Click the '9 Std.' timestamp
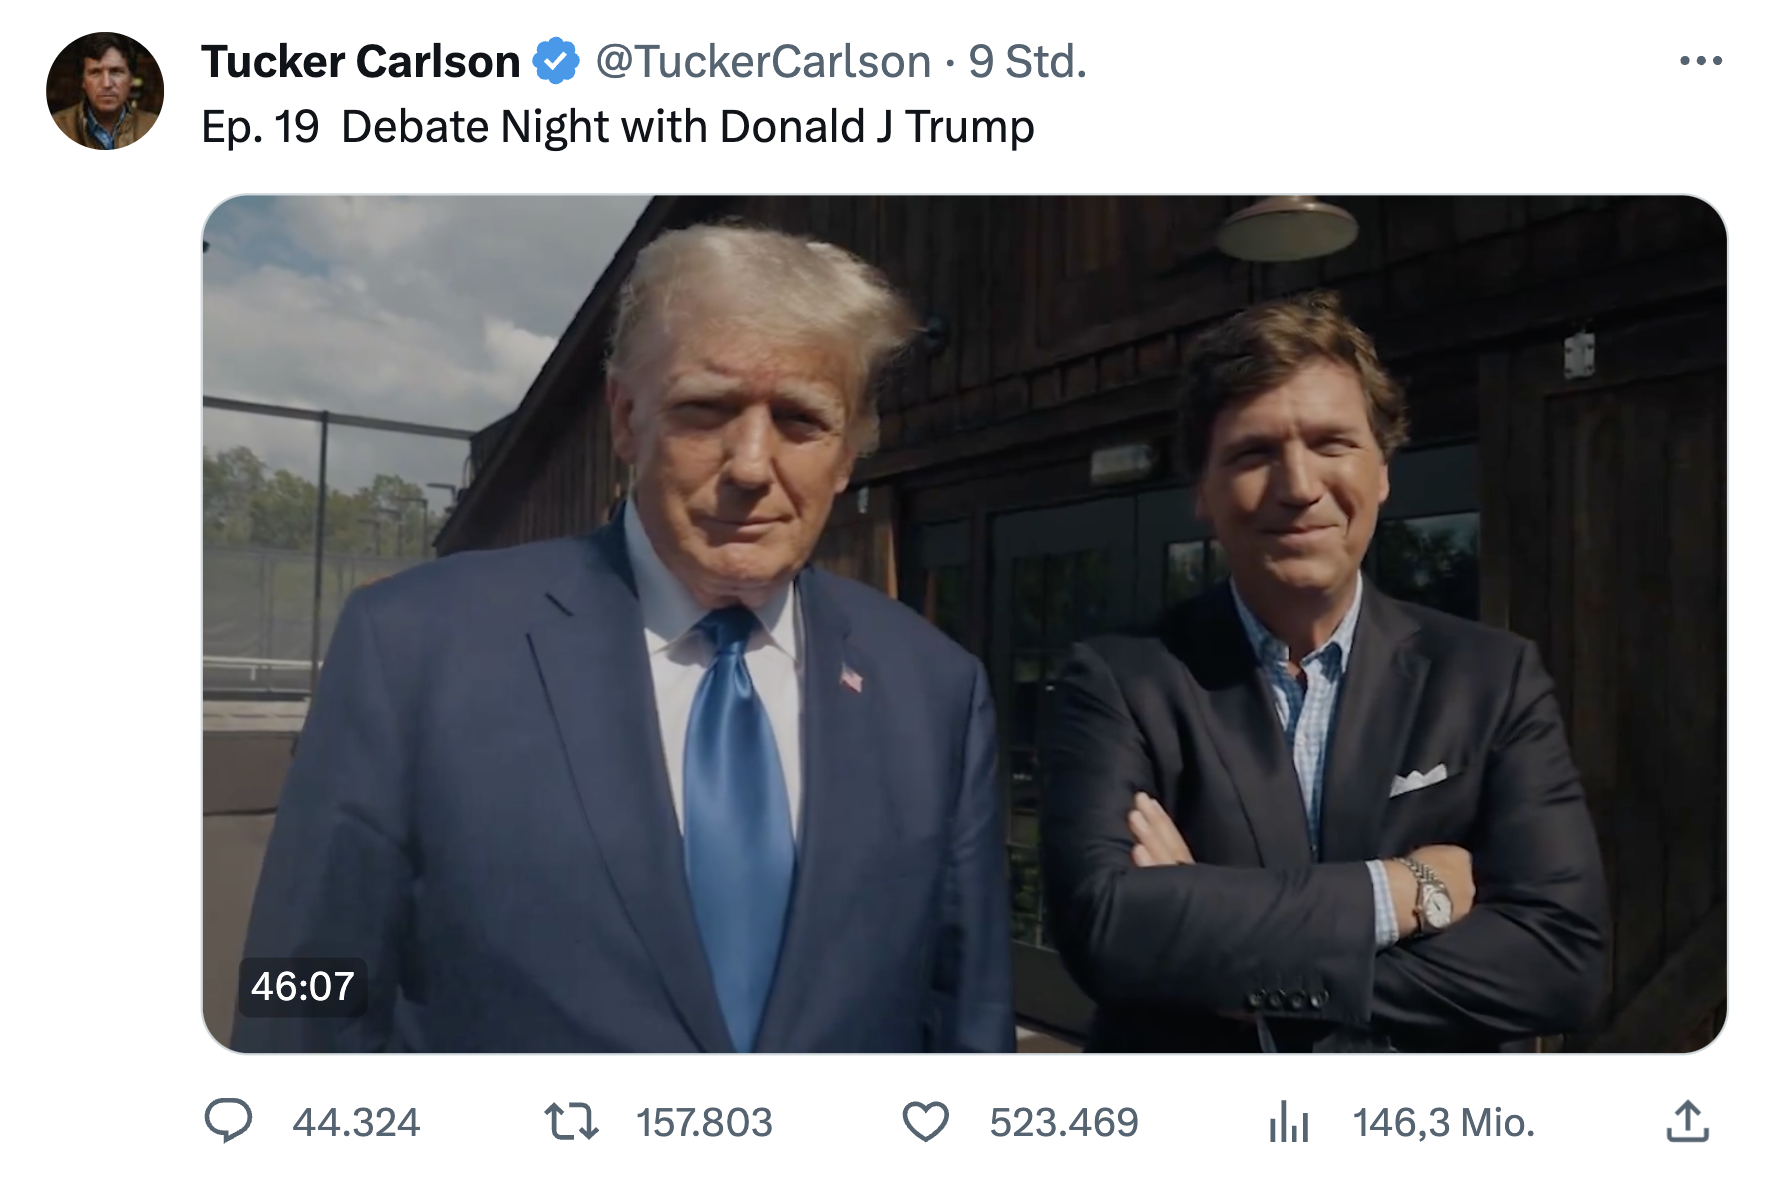The image size is (1772, 1180). 1027,62
